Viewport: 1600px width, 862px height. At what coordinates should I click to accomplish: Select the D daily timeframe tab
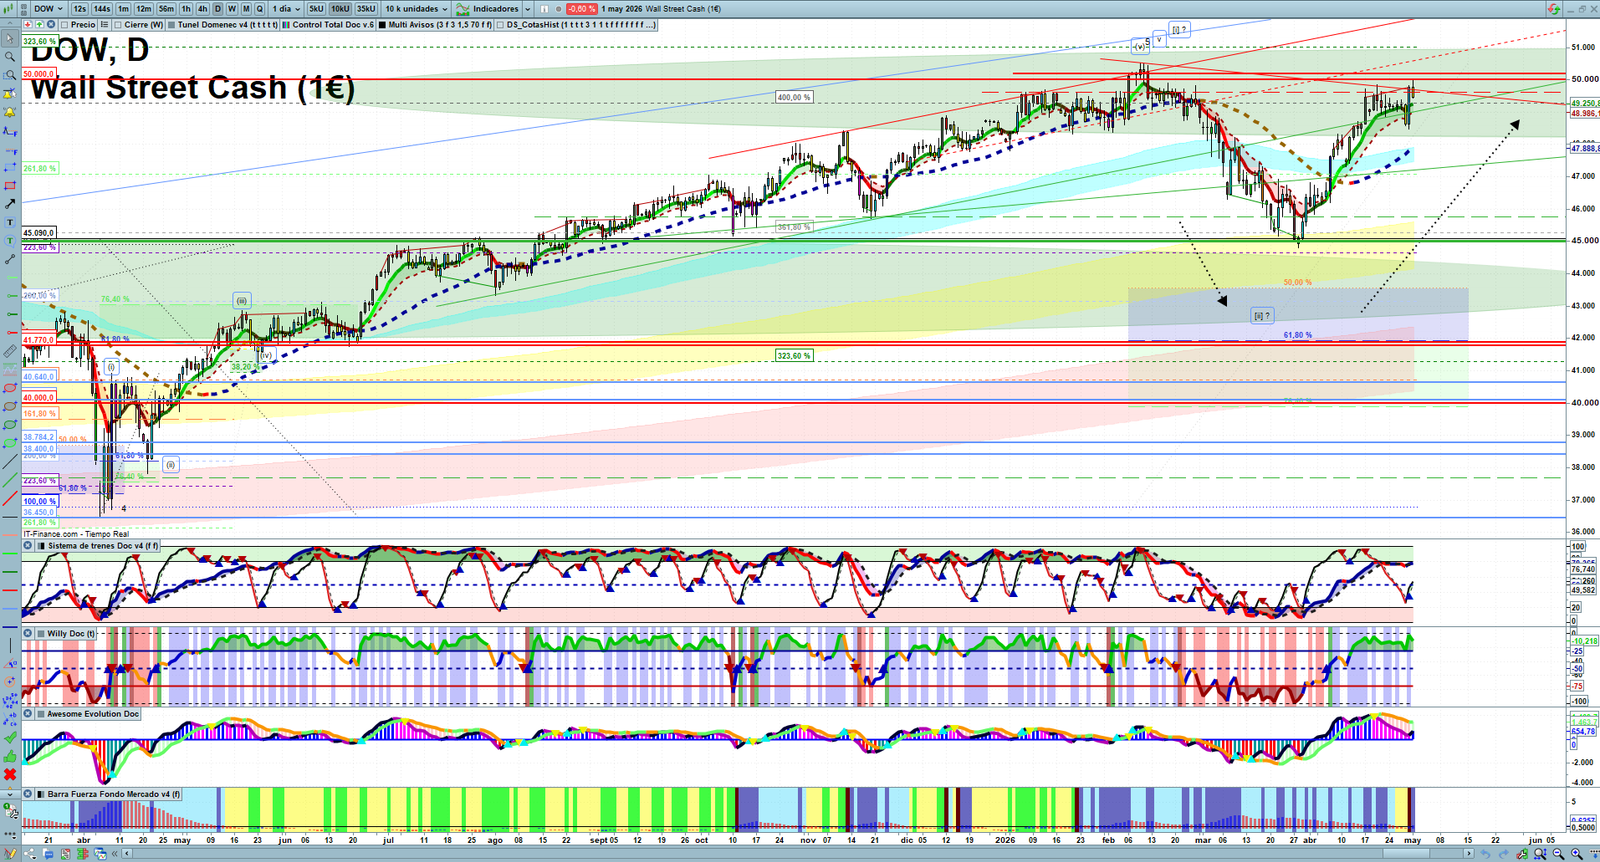[218, 8]
